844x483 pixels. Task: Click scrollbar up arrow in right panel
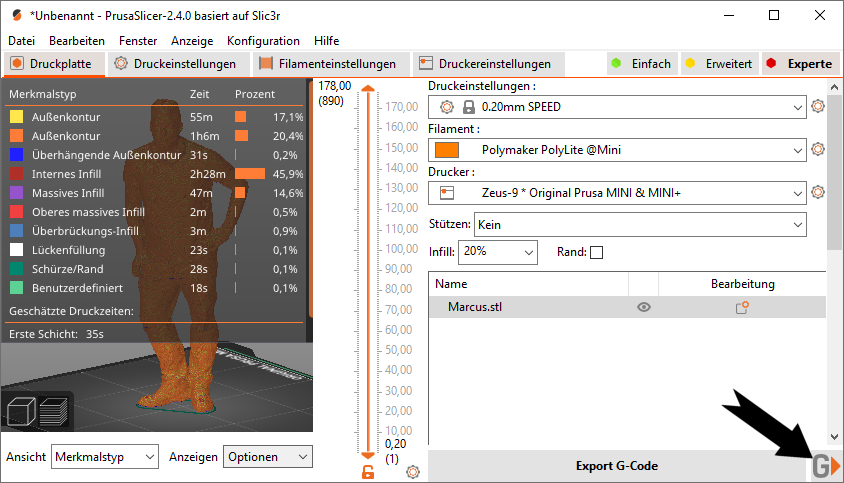tap(834, 87)
